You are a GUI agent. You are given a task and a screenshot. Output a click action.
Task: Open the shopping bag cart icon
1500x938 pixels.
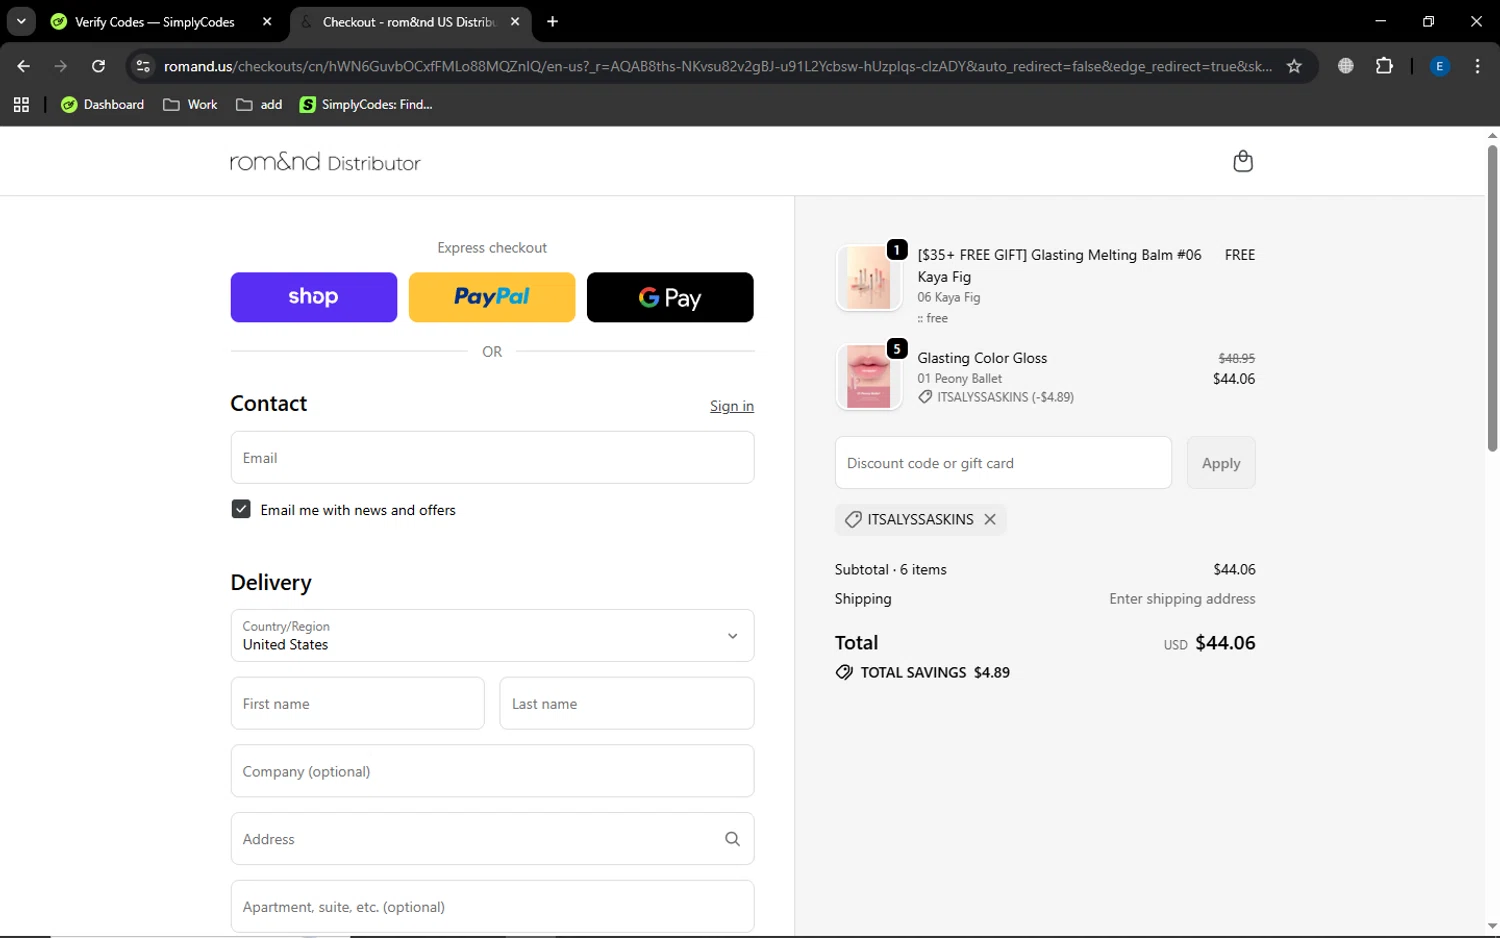click(x=1242, y=161)
